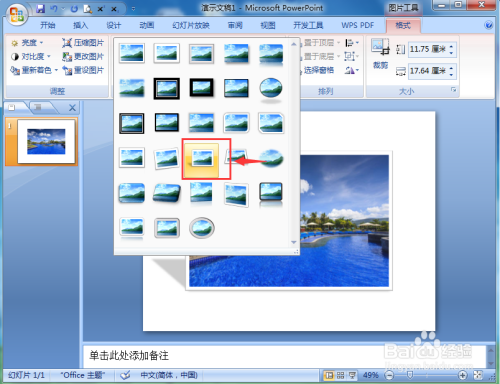Image resolution: width=500 pixels, height=384 pixels.
Task: Select the rotated white picture style
Action: click(x=166, y=159)
